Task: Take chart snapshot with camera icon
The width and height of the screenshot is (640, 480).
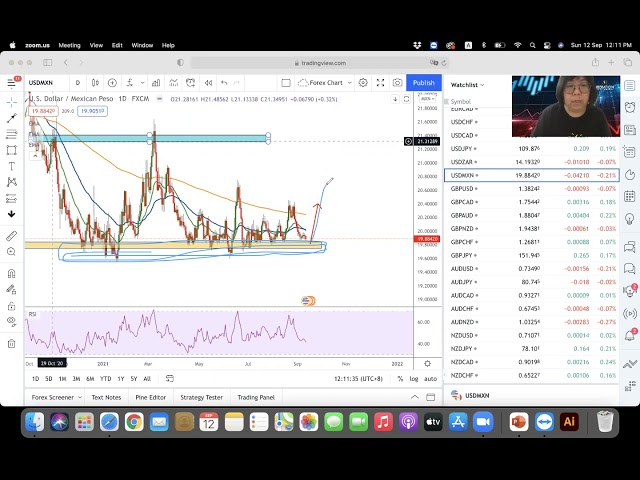Action: 398,83
